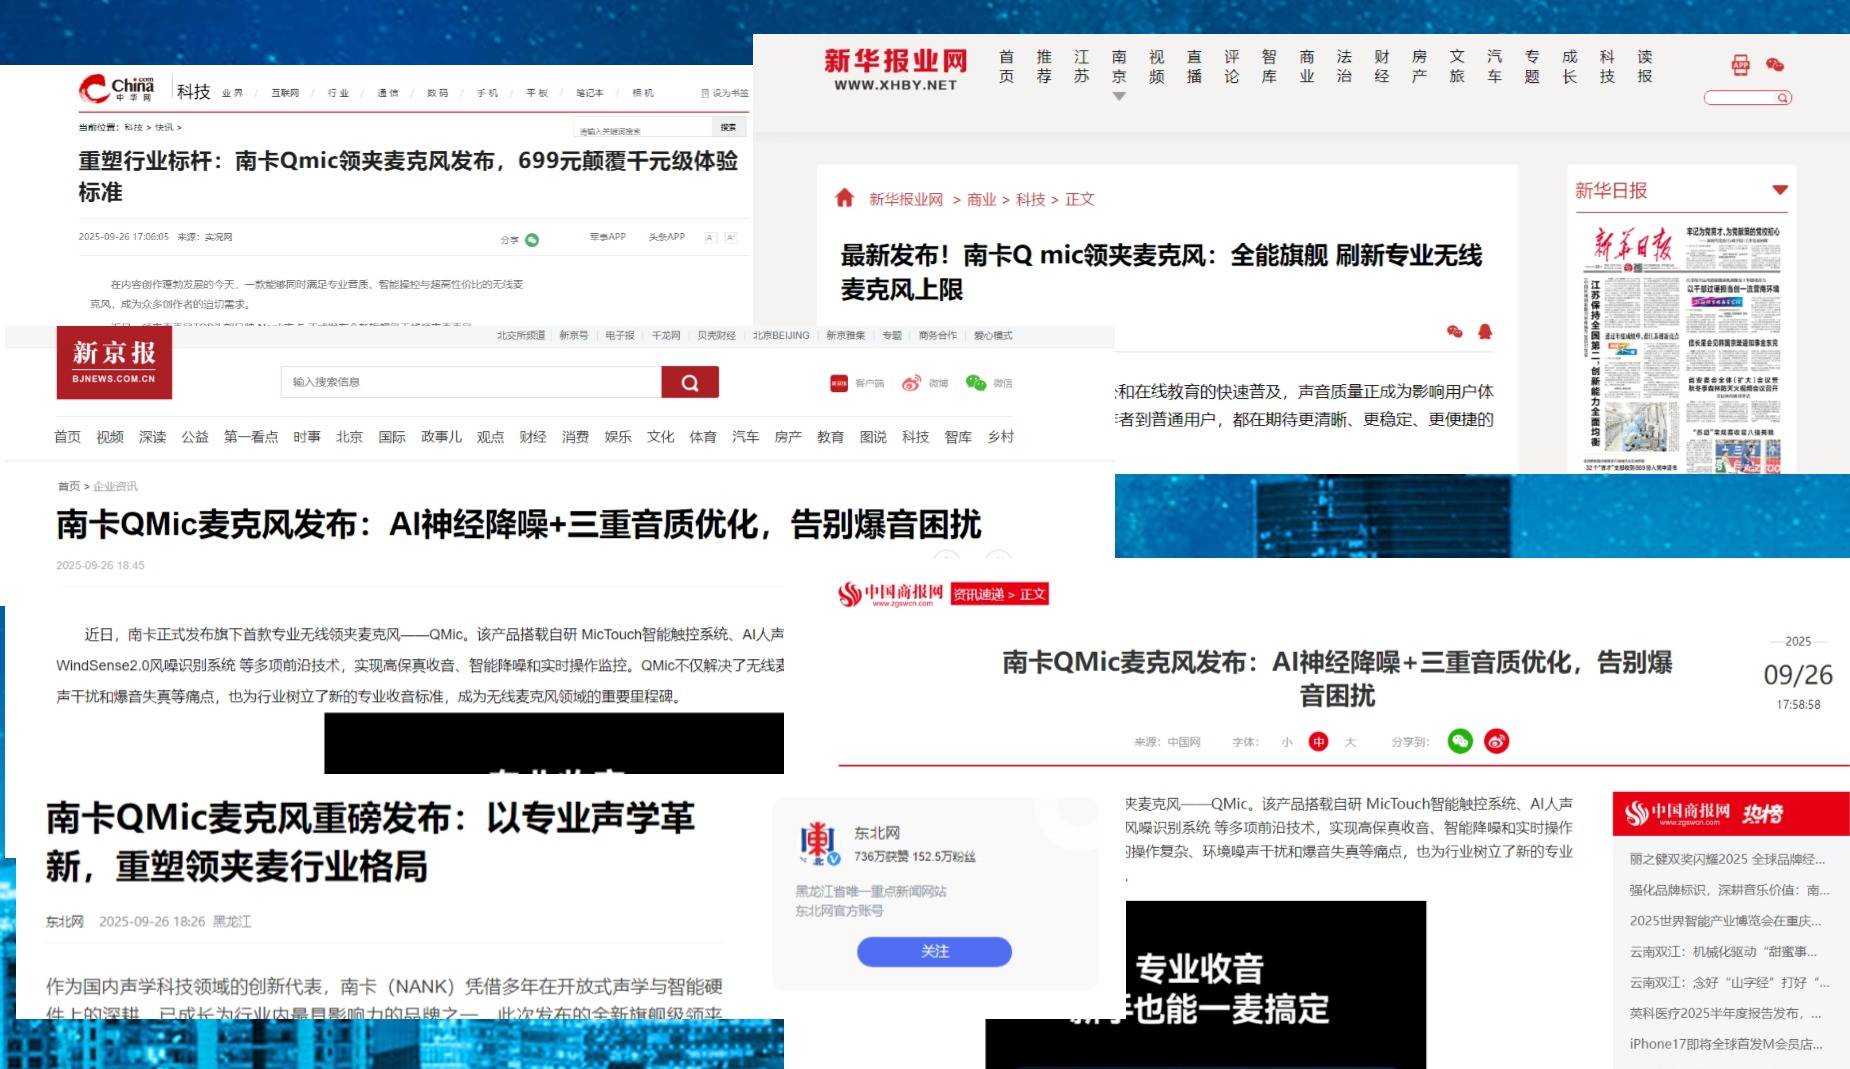Expand the 南京 dropdown in the navigation
Screen dimensions: 1850x1069
point(1119,98)
